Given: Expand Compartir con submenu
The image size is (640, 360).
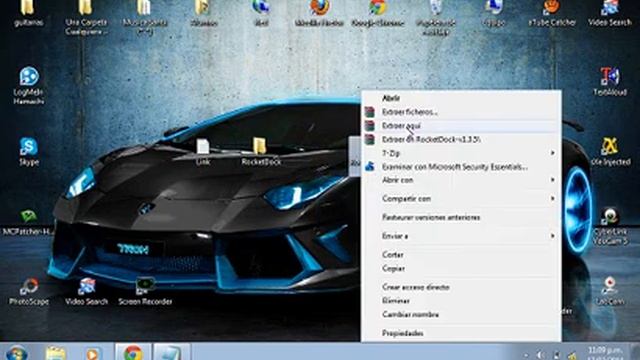Looking at the screenshot, I should tap(461, 199).
